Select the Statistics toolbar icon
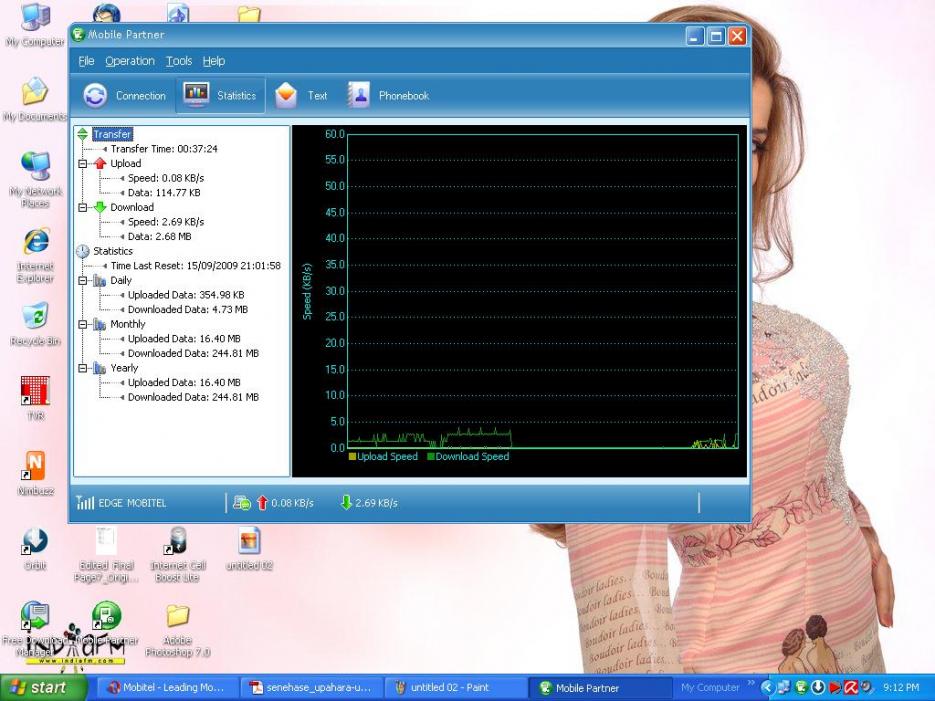 tap(196, 95)
